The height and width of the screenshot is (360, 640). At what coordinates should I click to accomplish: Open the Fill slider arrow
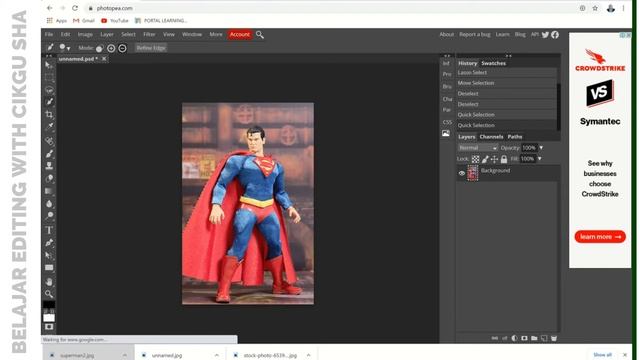[540, 159]
